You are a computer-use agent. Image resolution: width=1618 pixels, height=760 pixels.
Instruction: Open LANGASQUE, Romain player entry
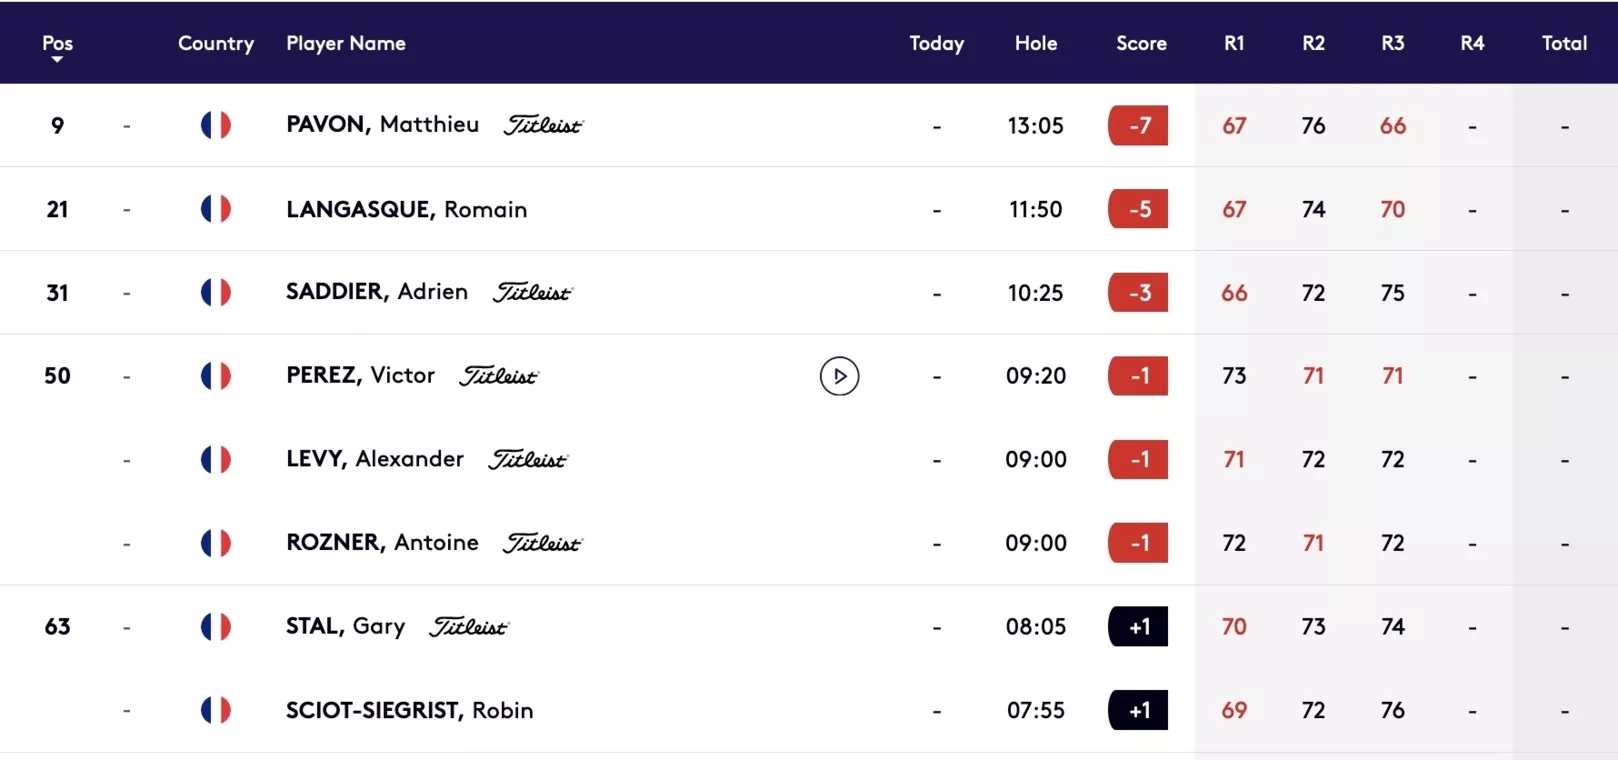pos(406,209)
